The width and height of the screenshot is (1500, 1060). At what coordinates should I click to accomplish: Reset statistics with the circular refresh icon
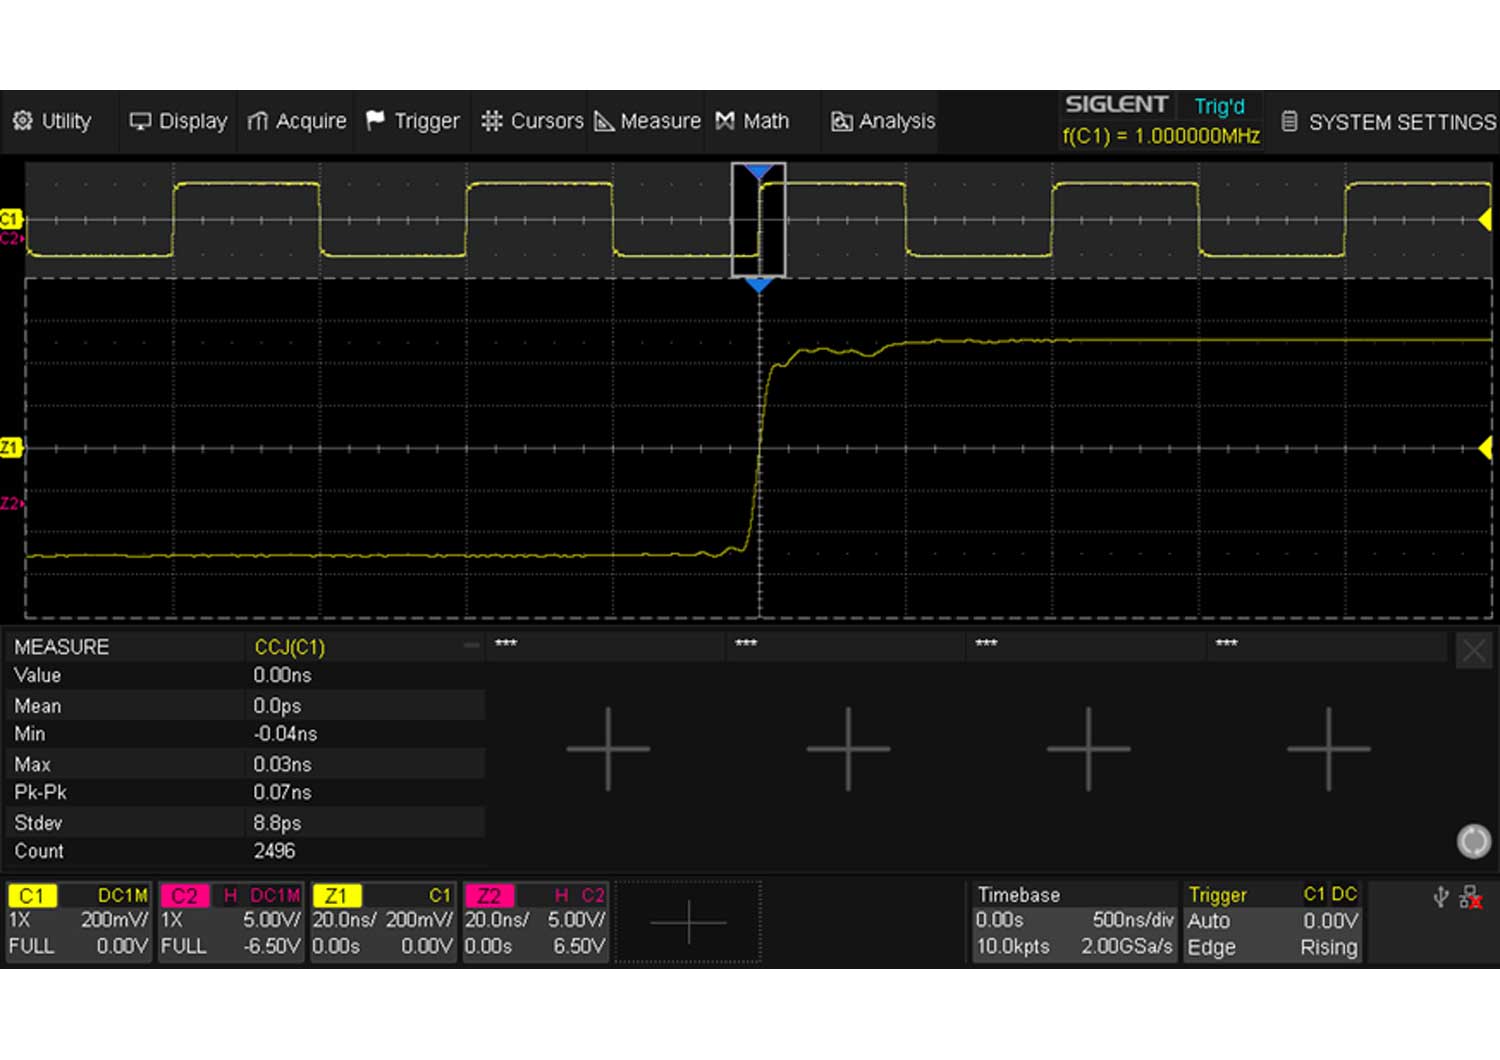point(1473,841)
